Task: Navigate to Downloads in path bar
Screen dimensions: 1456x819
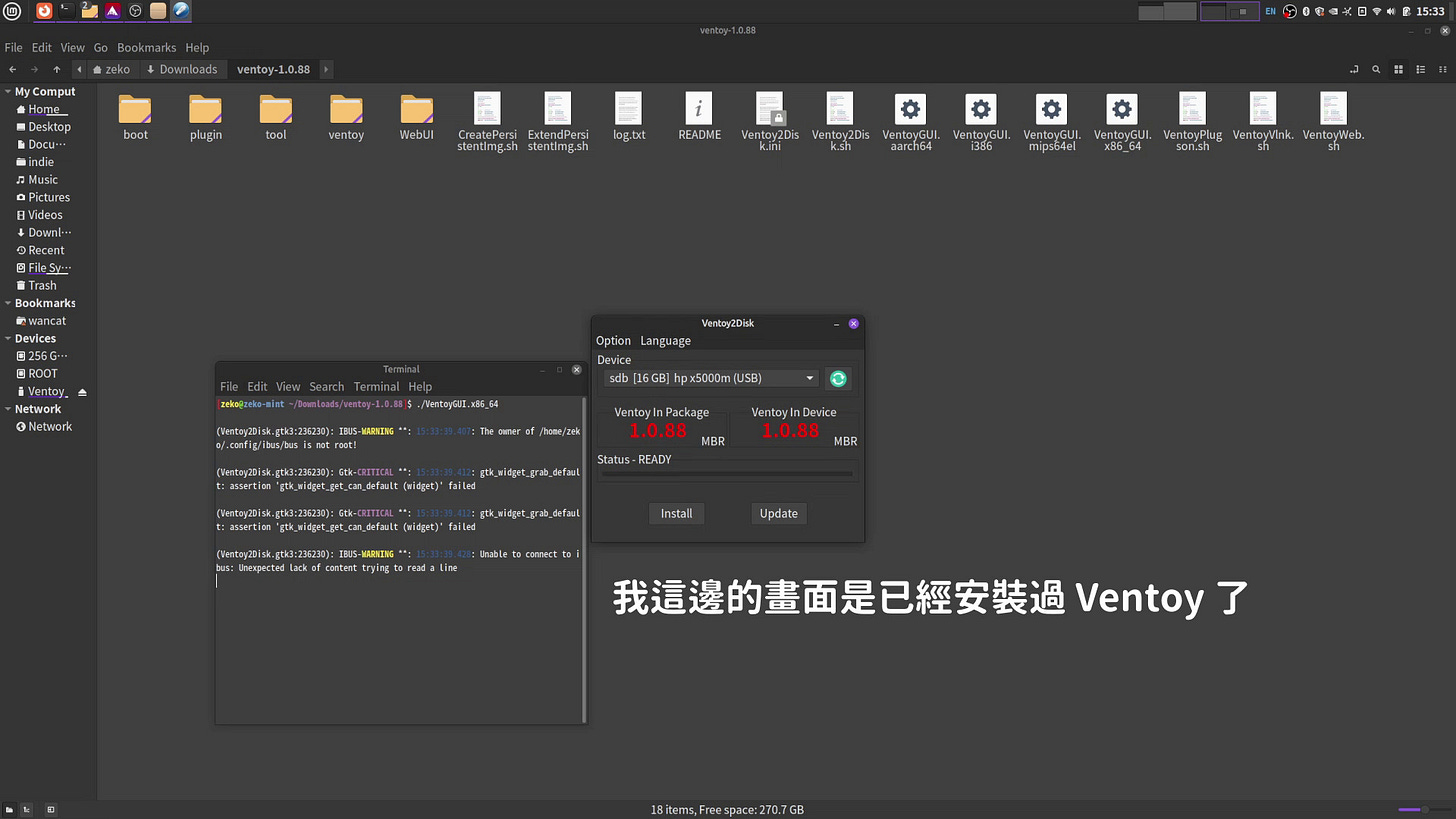Action: pyautogui.click(x=181, y=69)
